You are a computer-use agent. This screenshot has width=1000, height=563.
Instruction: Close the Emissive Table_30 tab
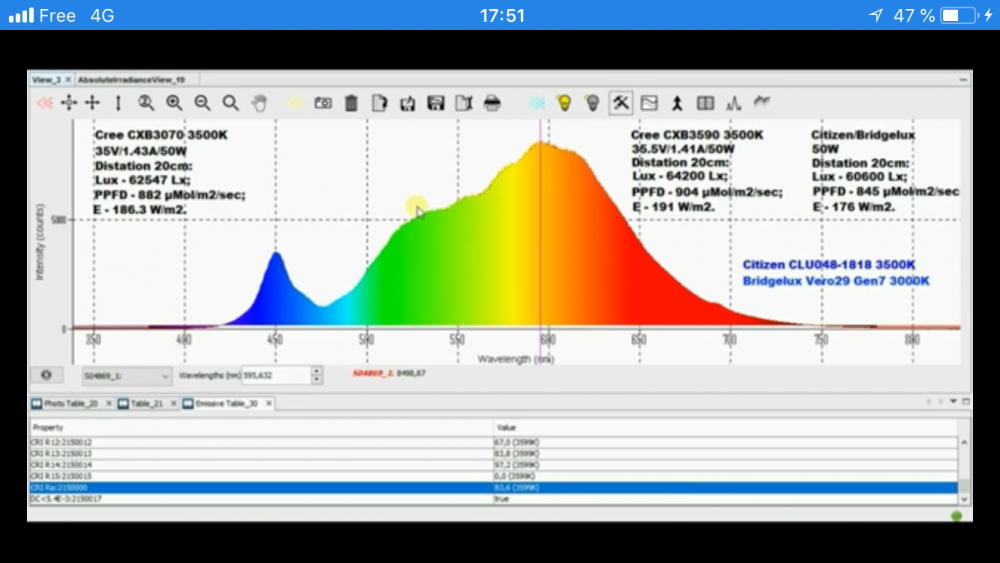click(269, 403)
